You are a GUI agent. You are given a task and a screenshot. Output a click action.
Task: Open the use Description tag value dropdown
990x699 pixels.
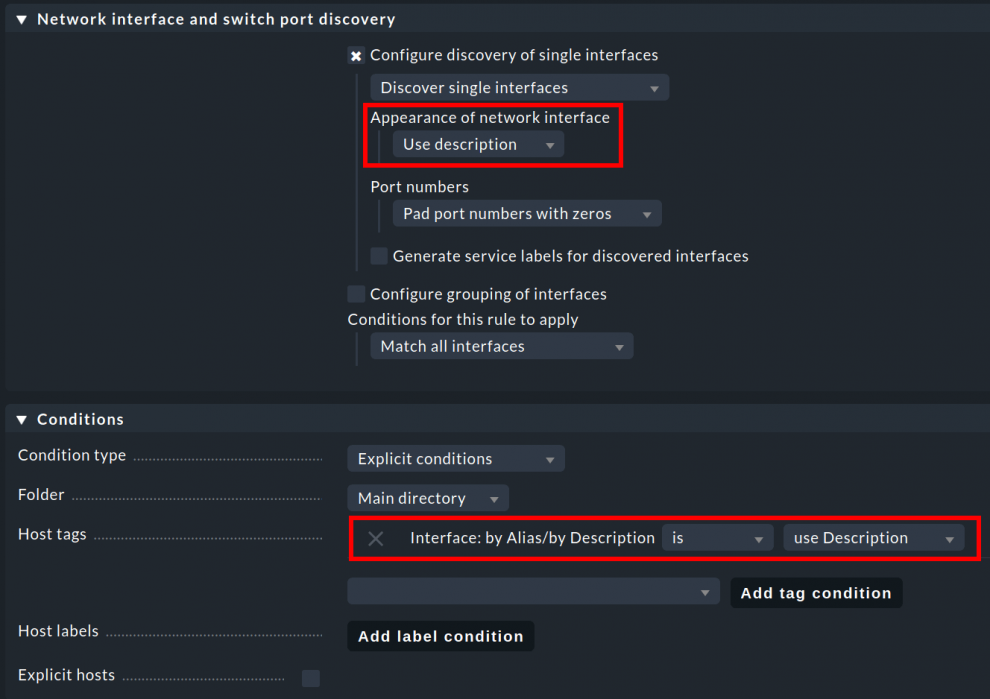pos(873,538)
